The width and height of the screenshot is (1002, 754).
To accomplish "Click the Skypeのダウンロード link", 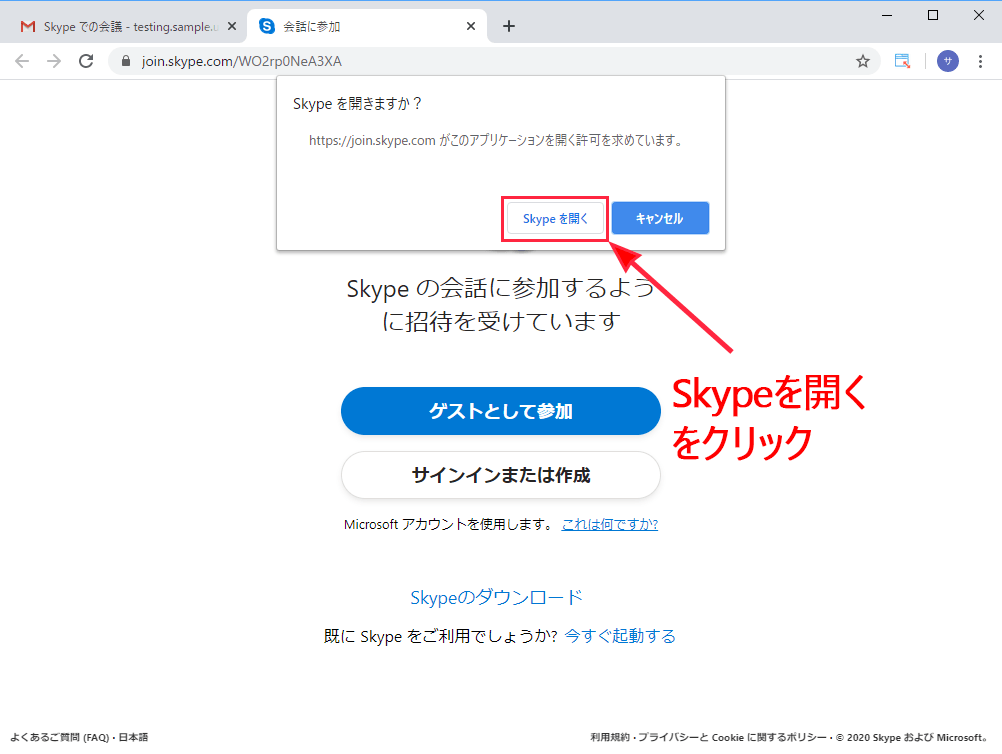I will pos(496,598).
